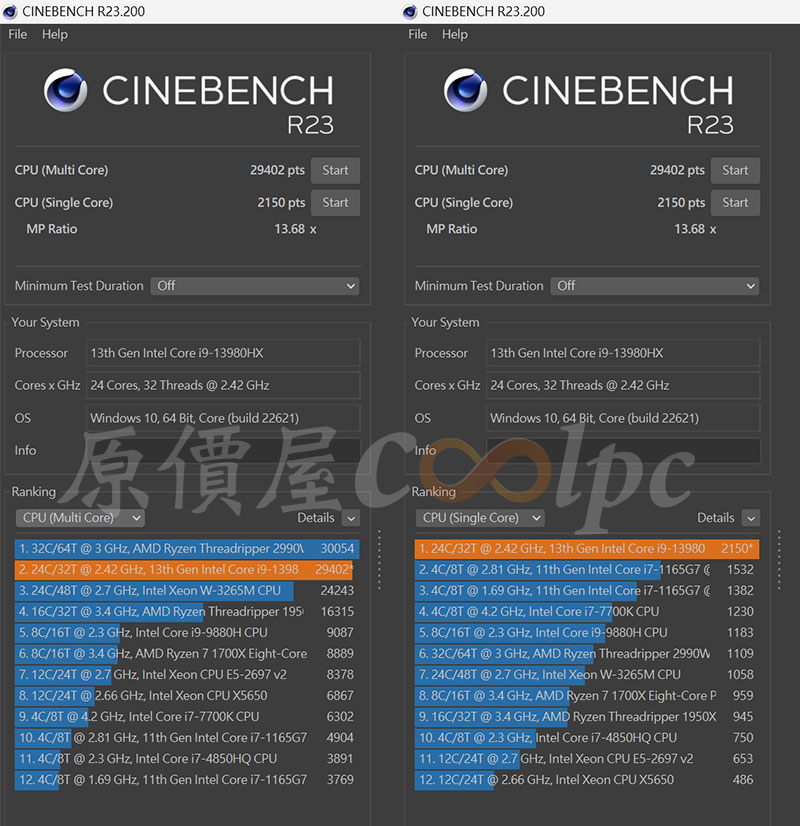Select i7-1165G7 1.69 GHz row scoring 1382

[x=587, y=591]
